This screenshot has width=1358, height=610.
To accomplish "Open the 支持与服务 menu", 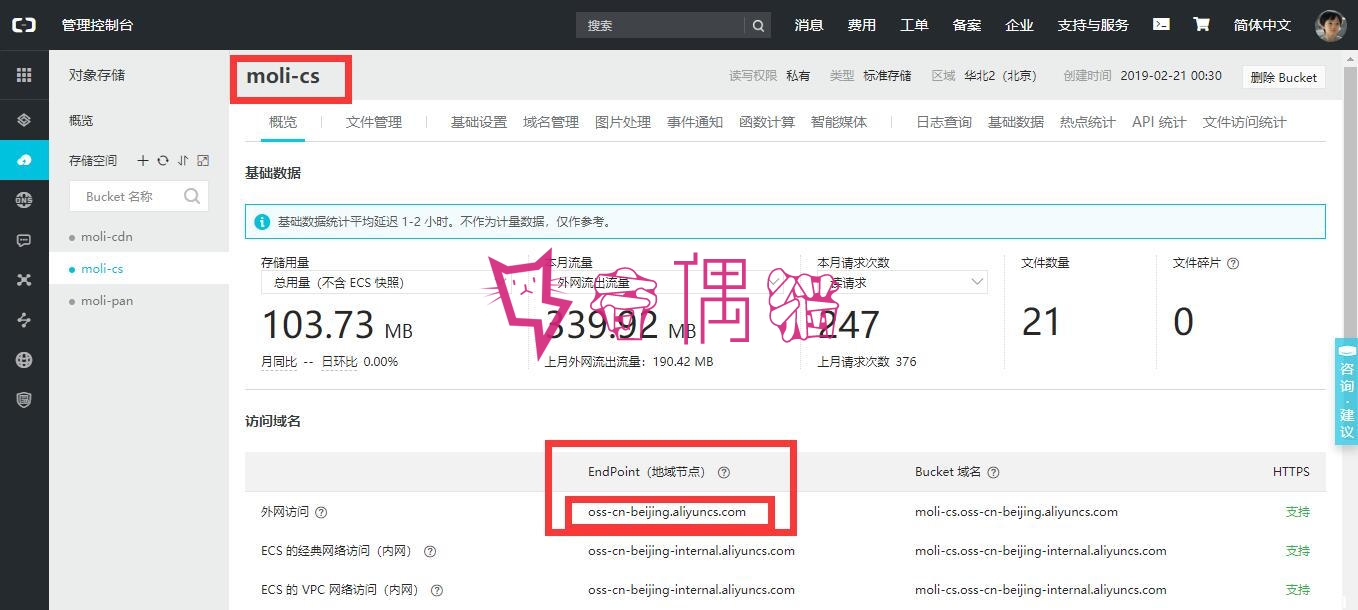I will tap(1093, 25).
